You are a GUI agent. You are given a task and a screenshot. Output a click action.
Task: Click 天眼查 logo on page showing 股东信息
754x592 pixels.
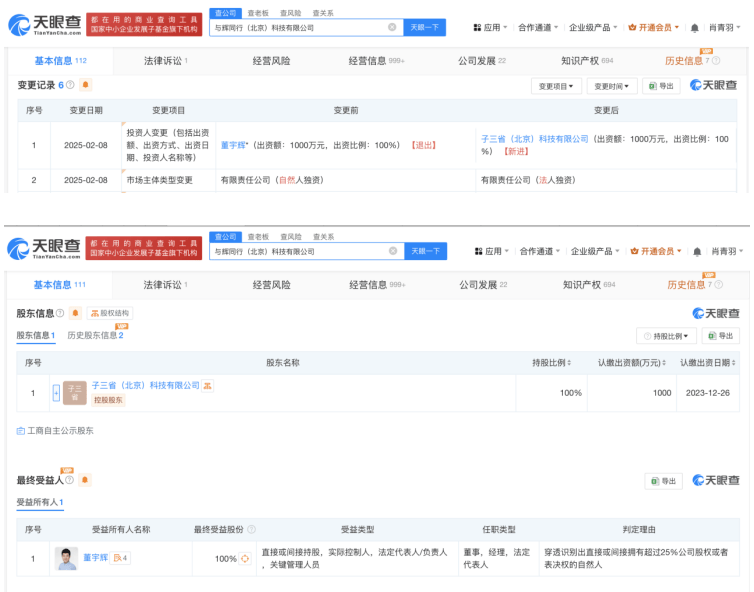coord(44,249)
